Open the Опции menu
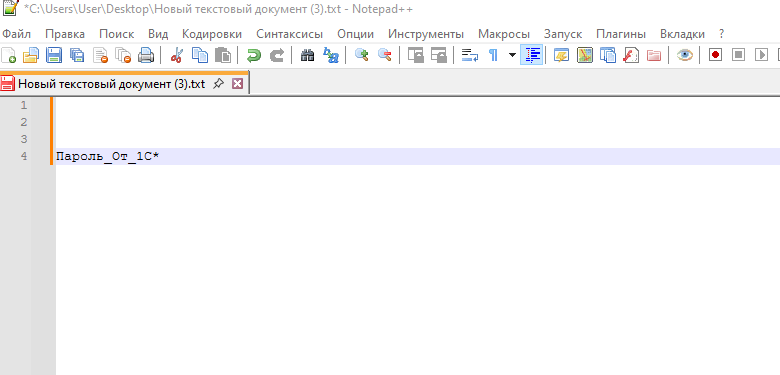780x375 pixels. tap(356, 34)
